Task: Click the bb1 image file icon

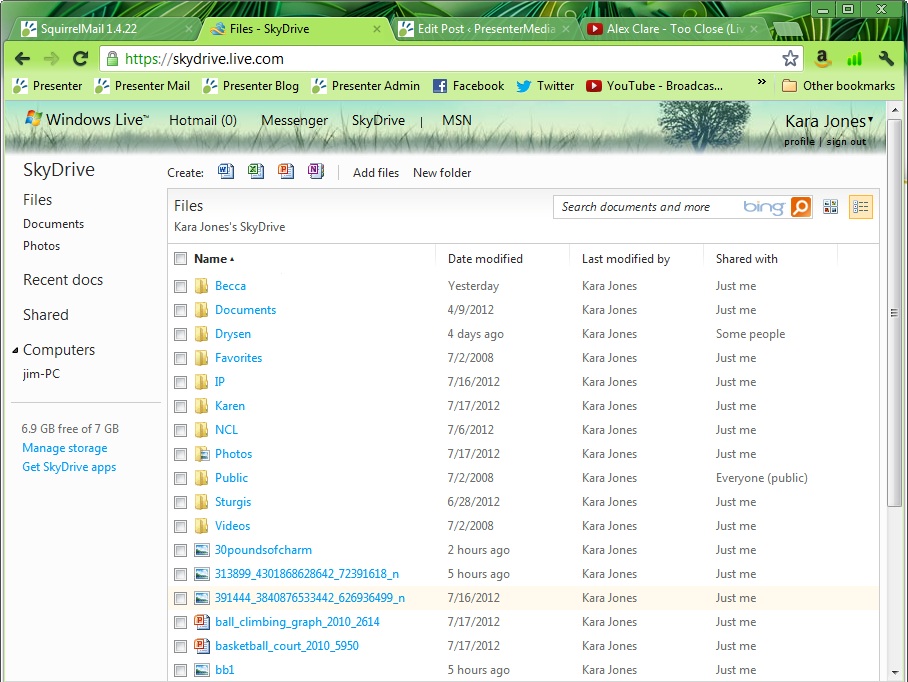Action: coord(202,670)
